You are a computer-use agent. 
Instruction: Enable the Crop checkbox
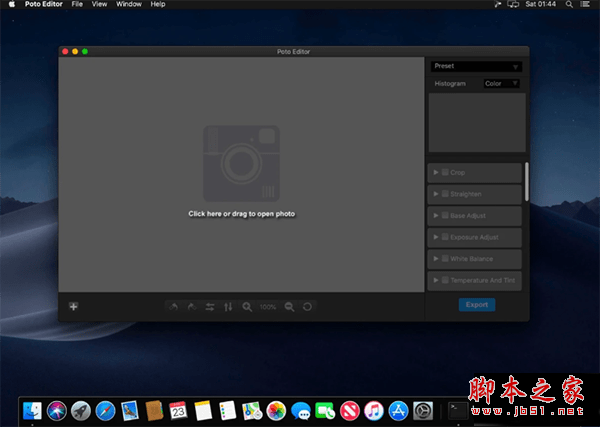pos(445,173)
